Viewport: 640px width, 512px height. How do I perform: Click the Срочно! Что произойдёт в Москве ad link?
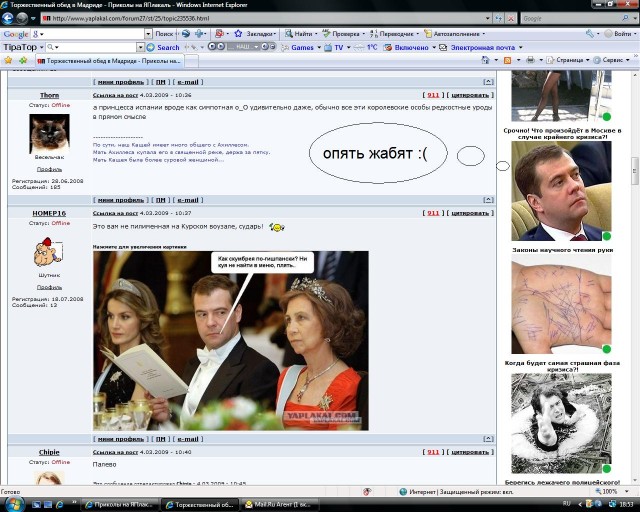pos(562,134)
